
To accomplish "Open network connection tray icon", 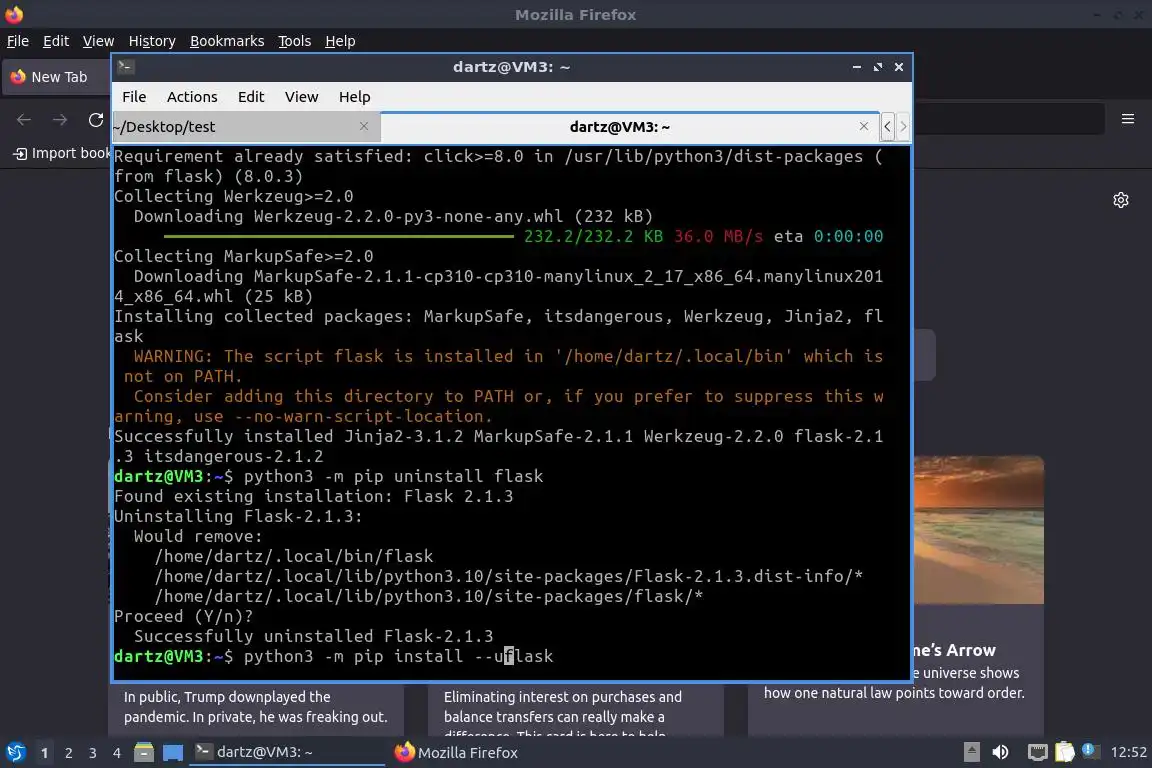I will (x=1037, y=752).
